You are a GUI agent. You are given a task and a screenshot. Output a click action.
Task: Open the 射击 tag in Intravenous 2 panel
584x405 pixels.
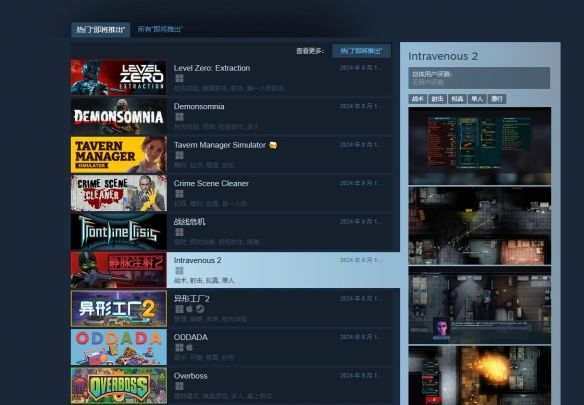pyautogui.click(x=437, y=99)
